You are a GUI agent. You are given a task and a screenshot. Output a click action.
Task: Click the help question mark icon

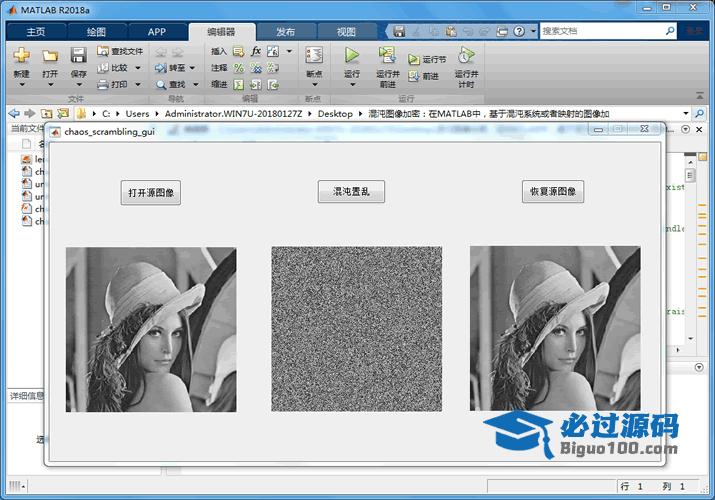coord(519,31)
